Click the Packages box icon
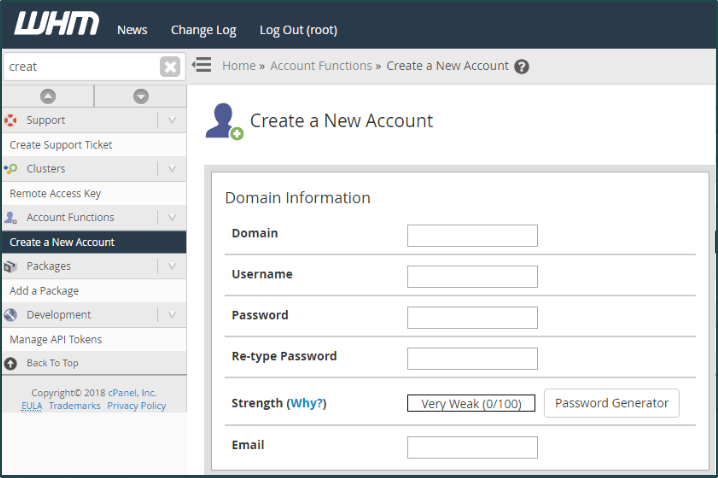Viewport: 718px width, 478px height. tap(11, 266)
